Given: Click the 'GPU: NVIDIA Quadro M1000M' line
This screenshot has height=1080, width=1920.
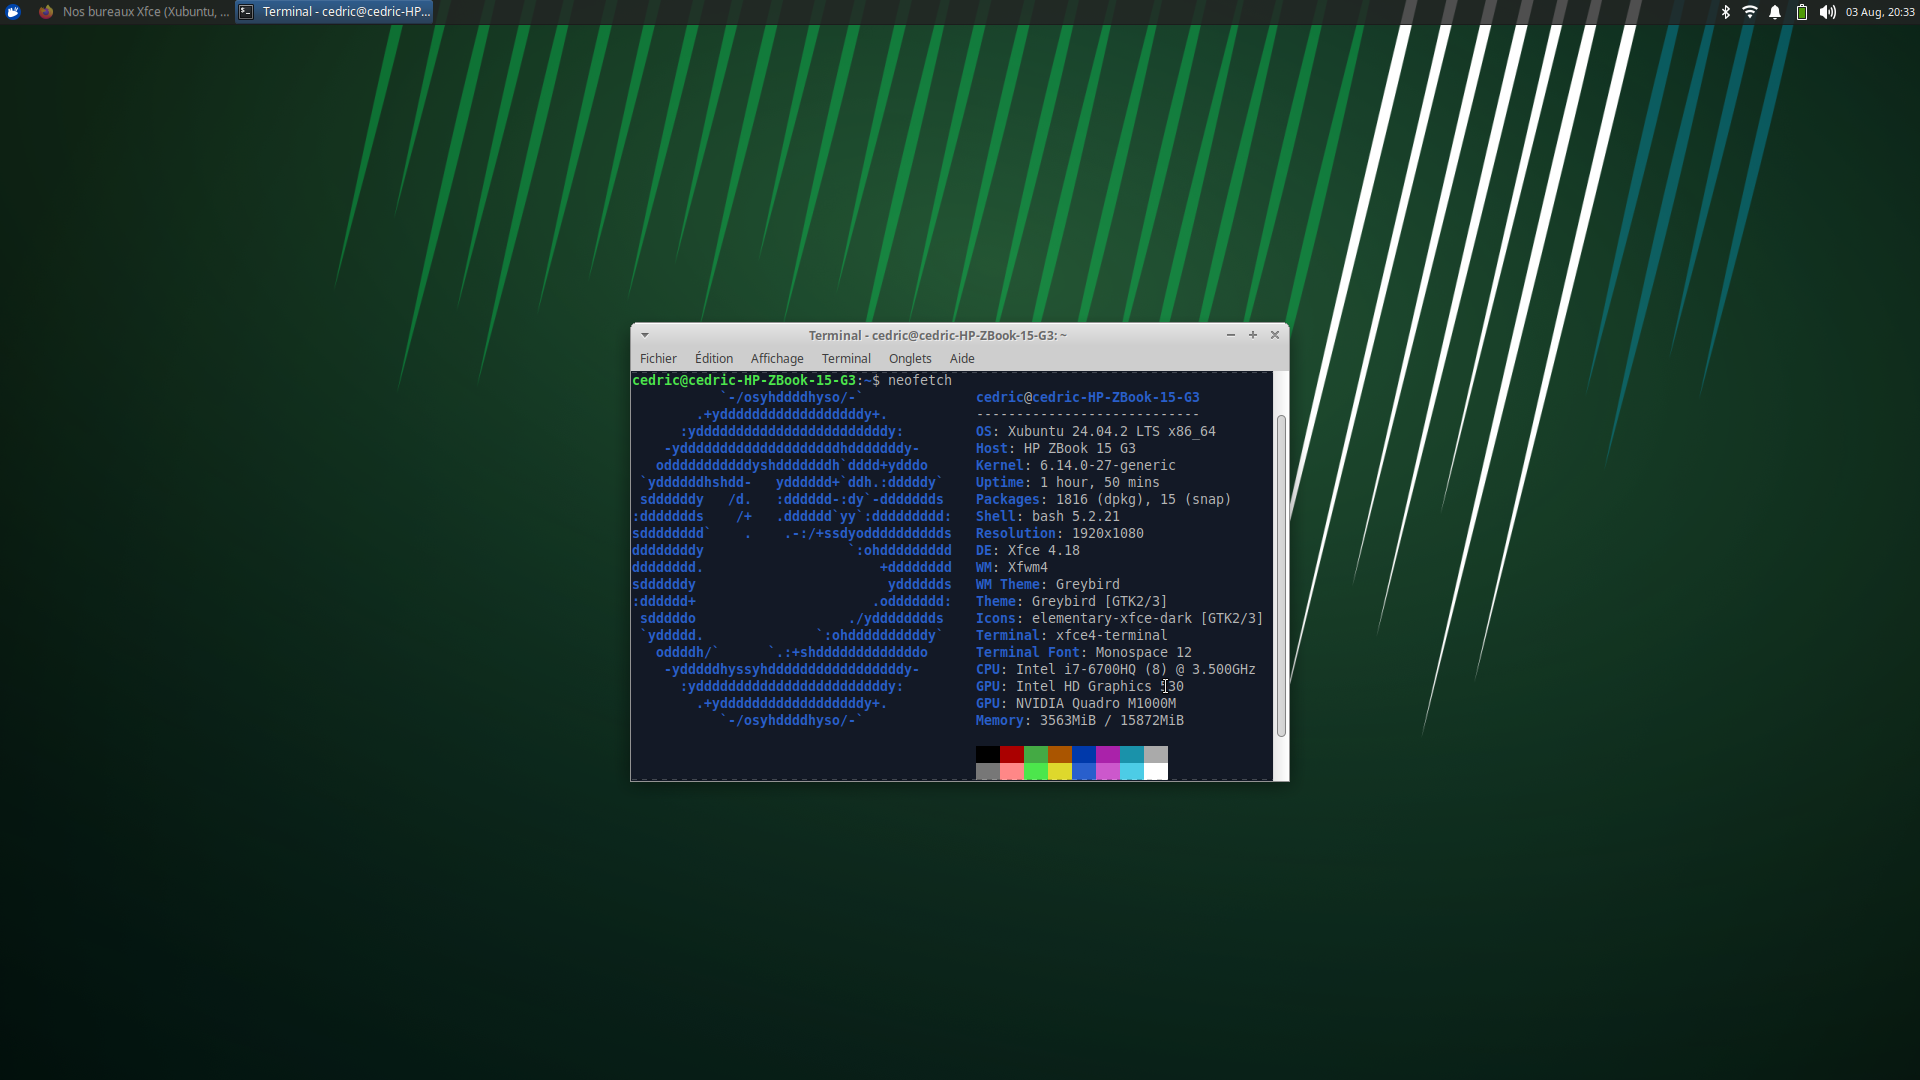Looking at the screenshot, I should [1076, 704].
